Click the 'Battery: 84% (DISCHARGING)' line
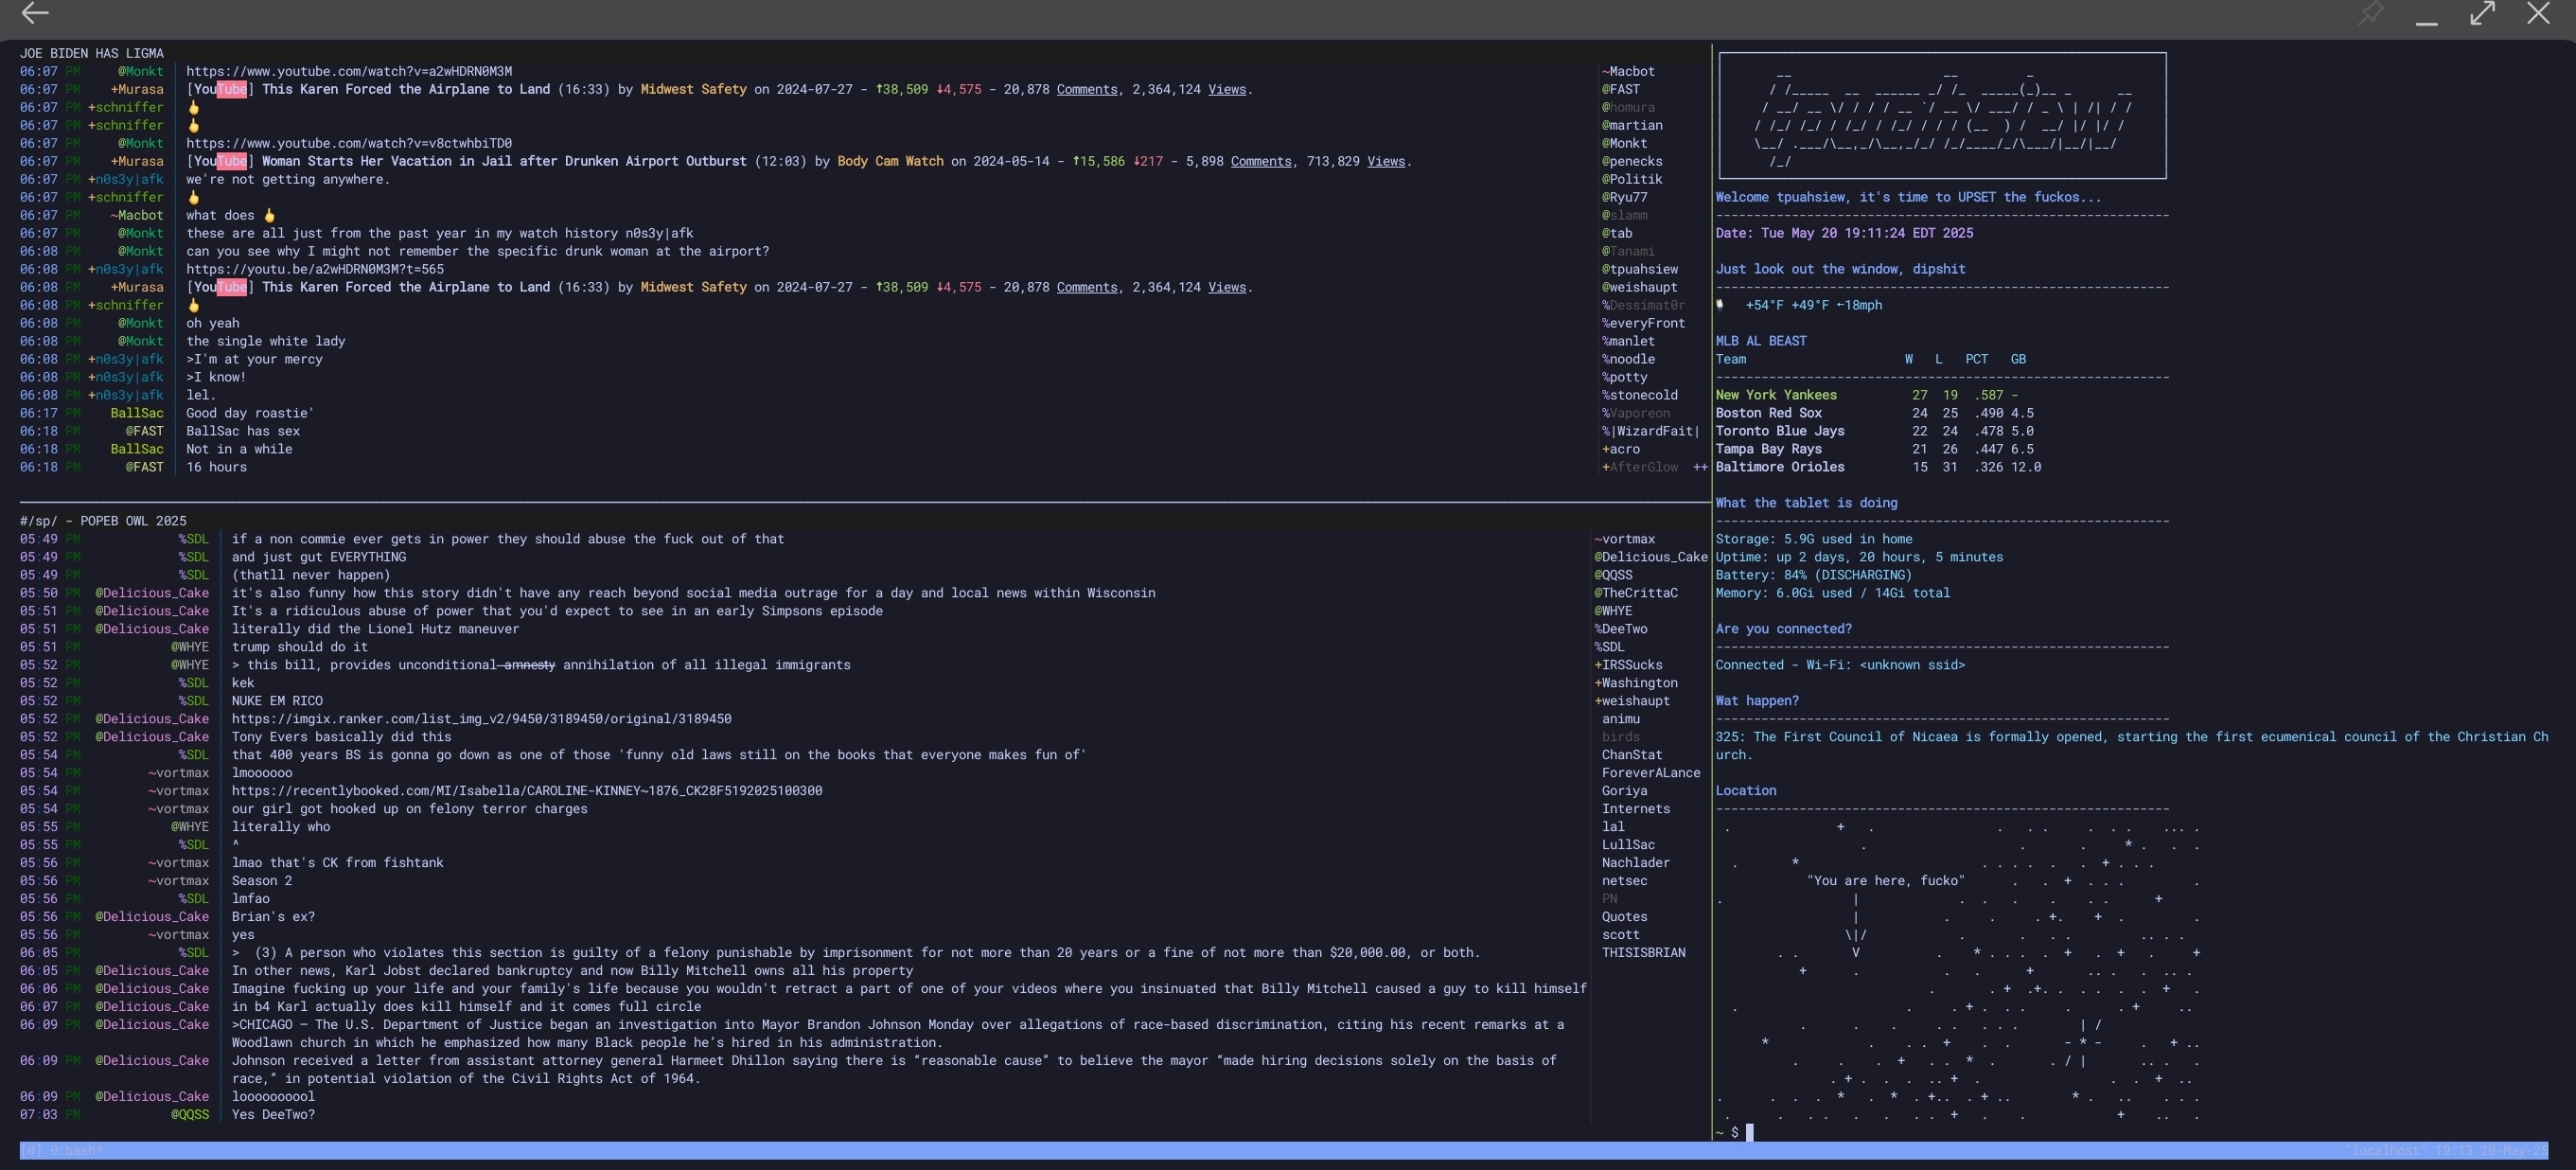This screenshot has width=2576, height=1170. click(x=1813, y=575)
